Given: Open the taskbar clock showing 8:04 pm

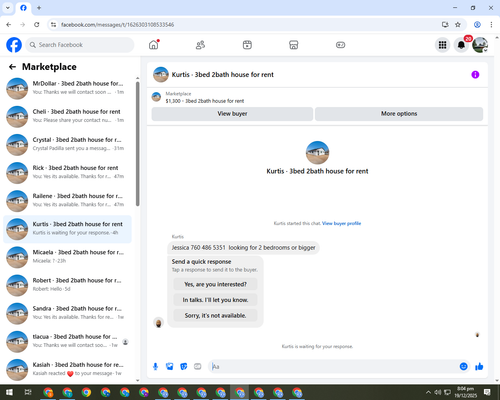Looking at the screenshot, I should (x=466, y=392).
